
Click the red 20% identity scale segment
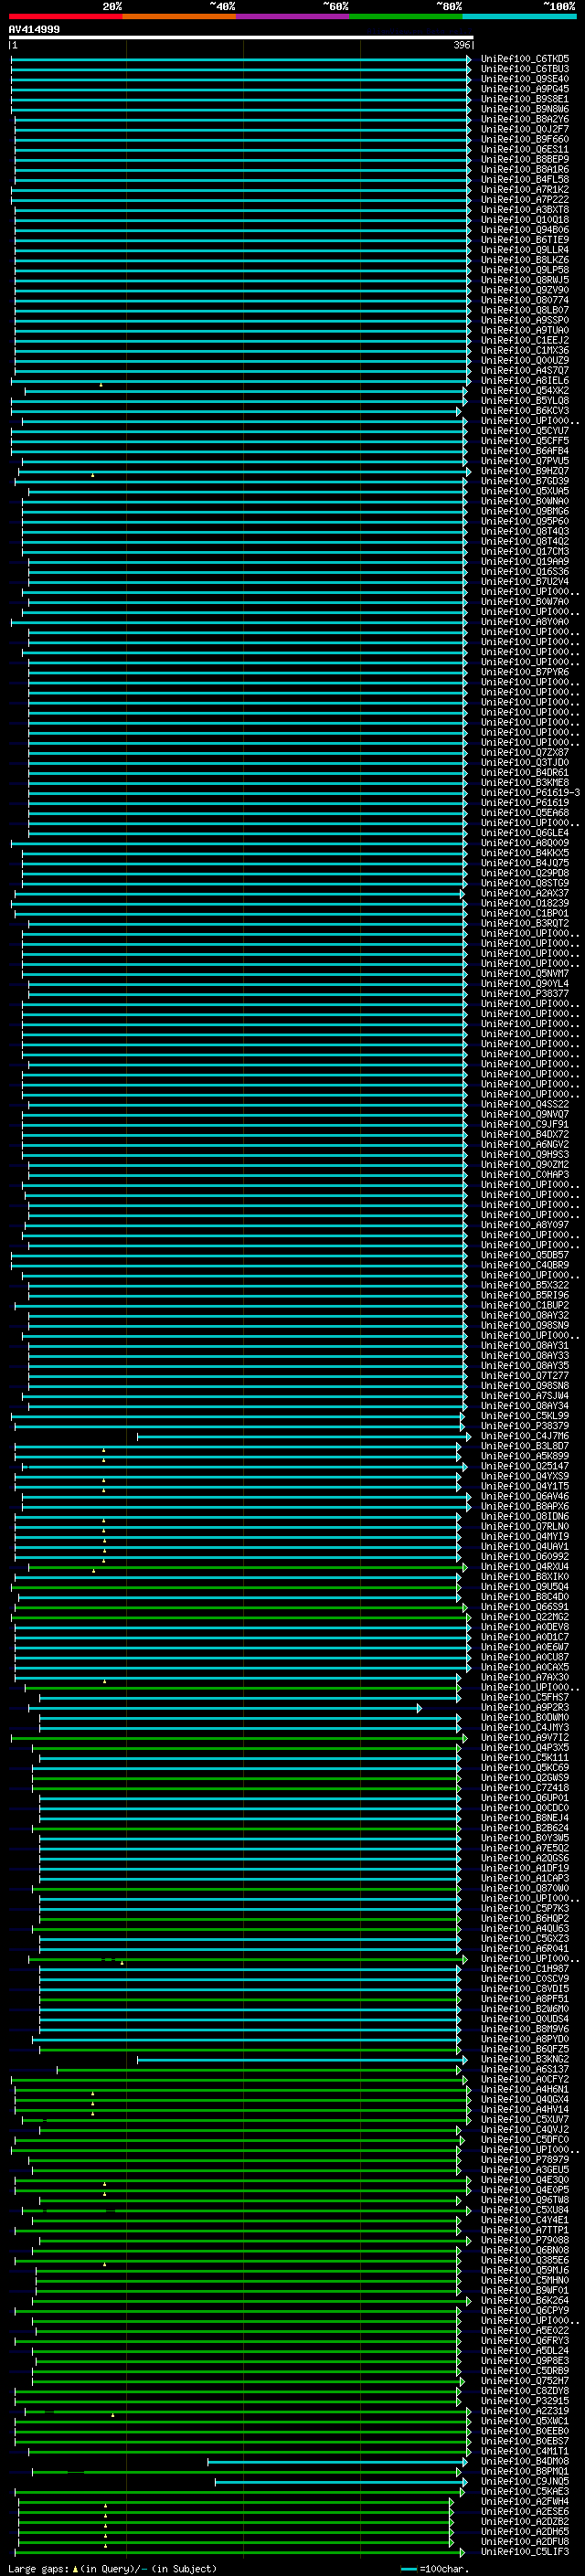coord(65,16)
